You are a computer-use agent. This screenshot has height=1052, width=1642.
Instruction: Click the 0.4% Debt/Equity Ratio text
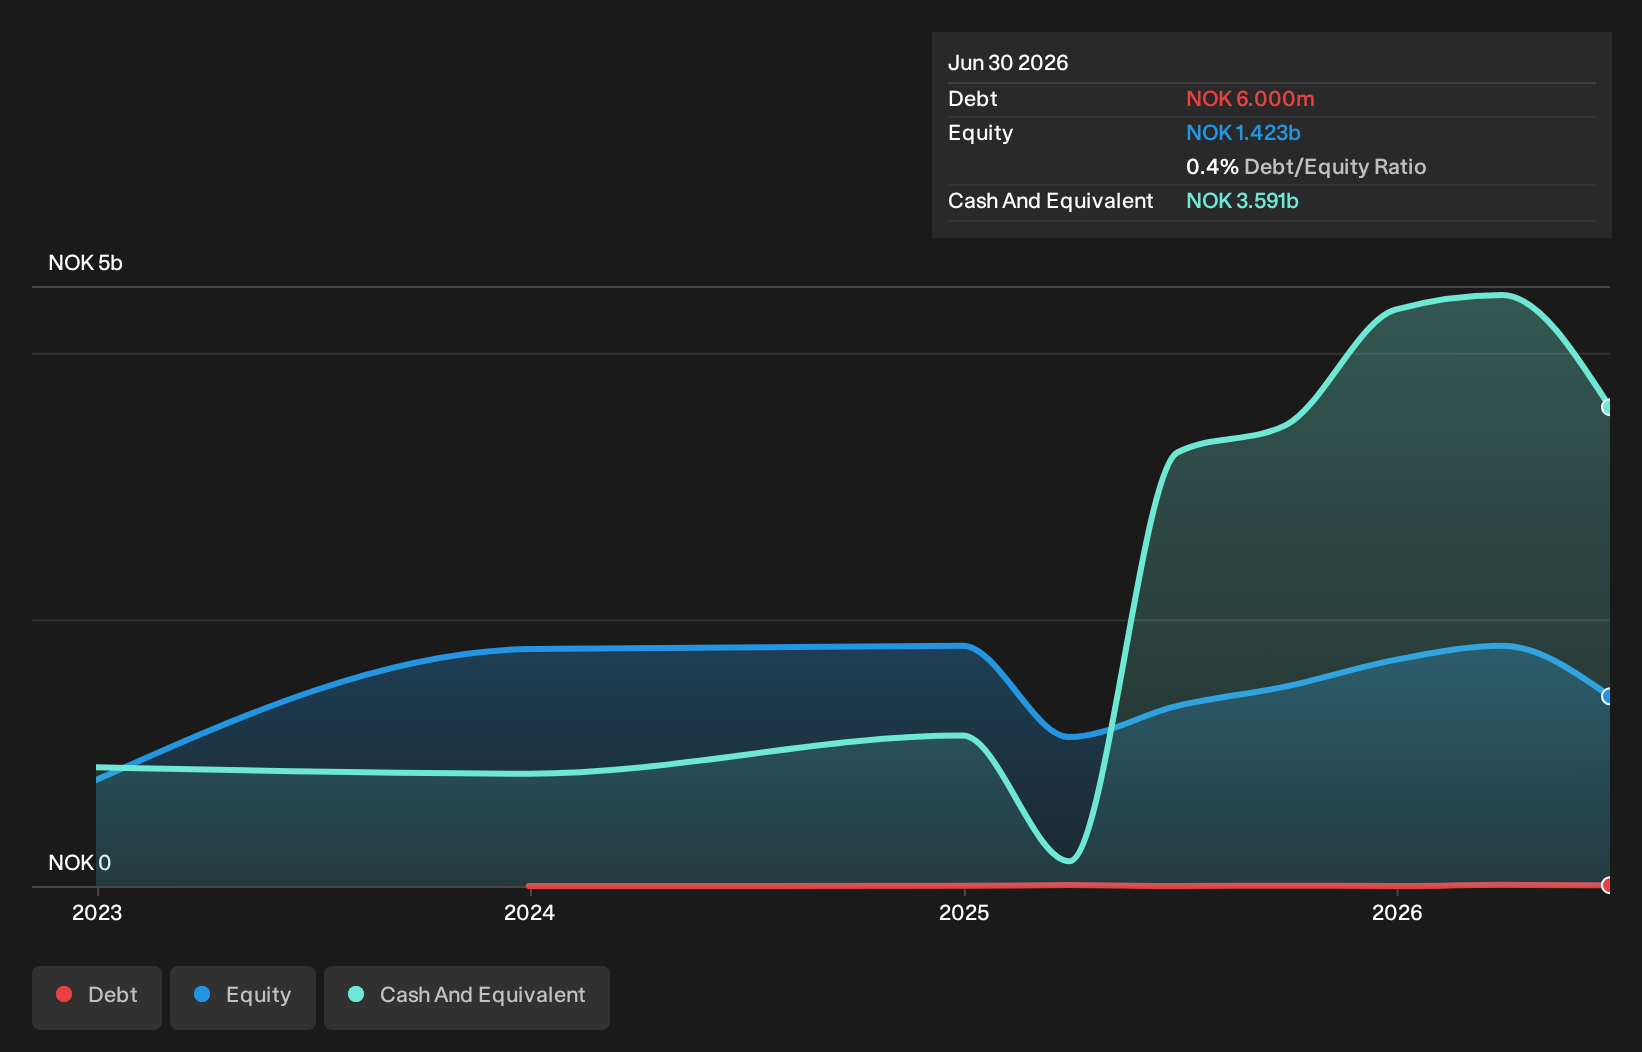pos(1306,167)
